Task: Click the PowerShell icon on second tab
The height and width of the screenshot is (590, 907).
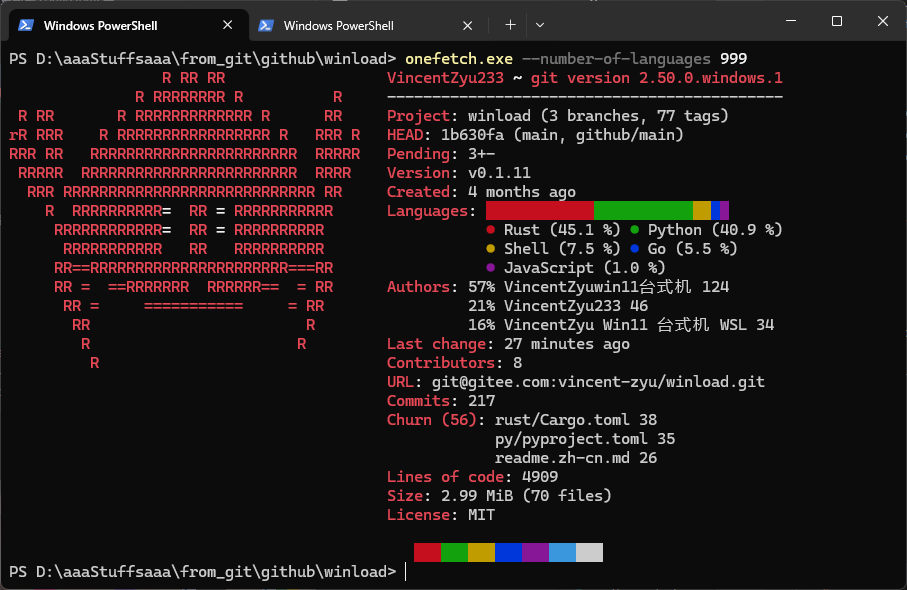Action: pyautogui.click(x=266, y=25)
